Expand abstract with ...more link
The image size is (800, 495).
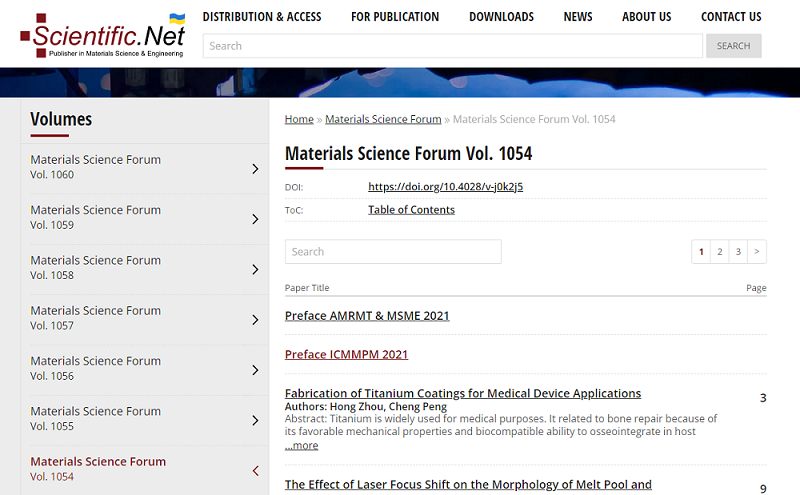302,446
